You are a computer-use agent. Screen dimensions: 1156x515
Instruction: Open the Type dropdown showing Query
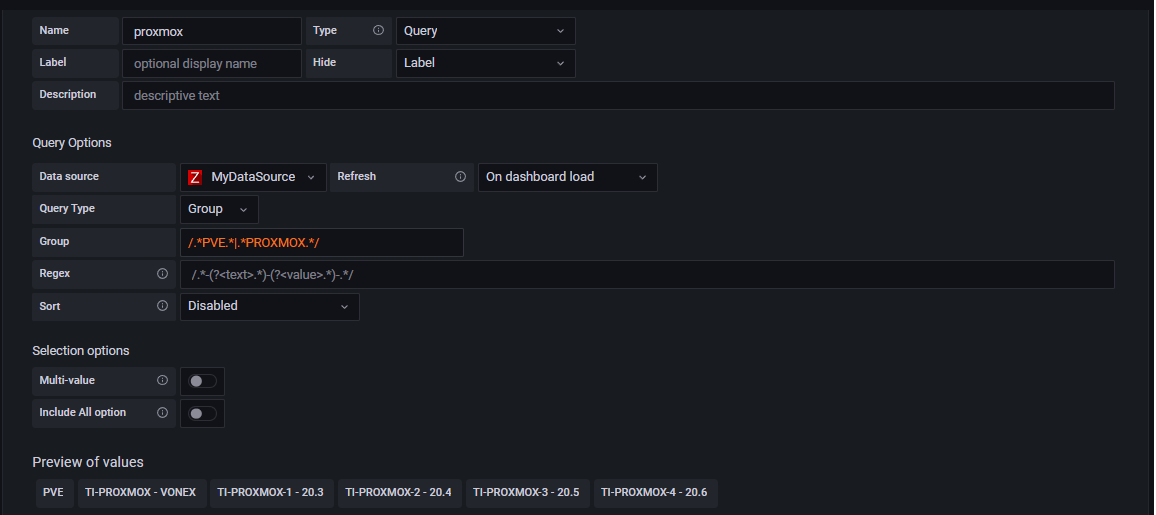(485, 31)
